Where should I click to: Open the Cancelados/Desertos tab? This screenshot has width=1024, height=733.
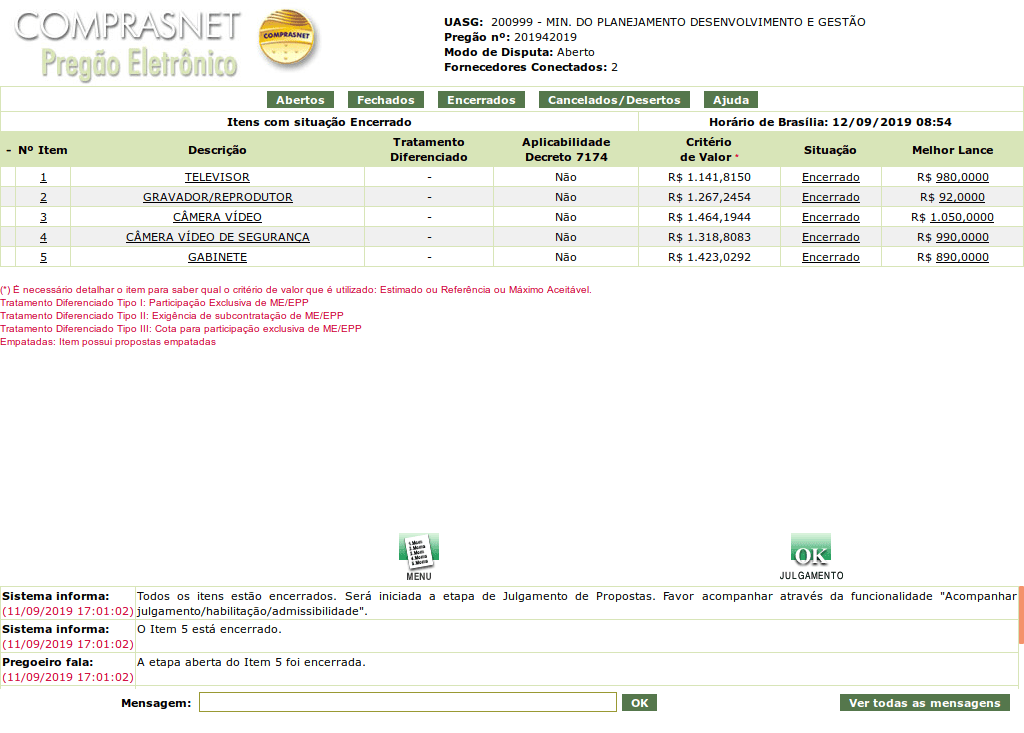coord(614,100)
